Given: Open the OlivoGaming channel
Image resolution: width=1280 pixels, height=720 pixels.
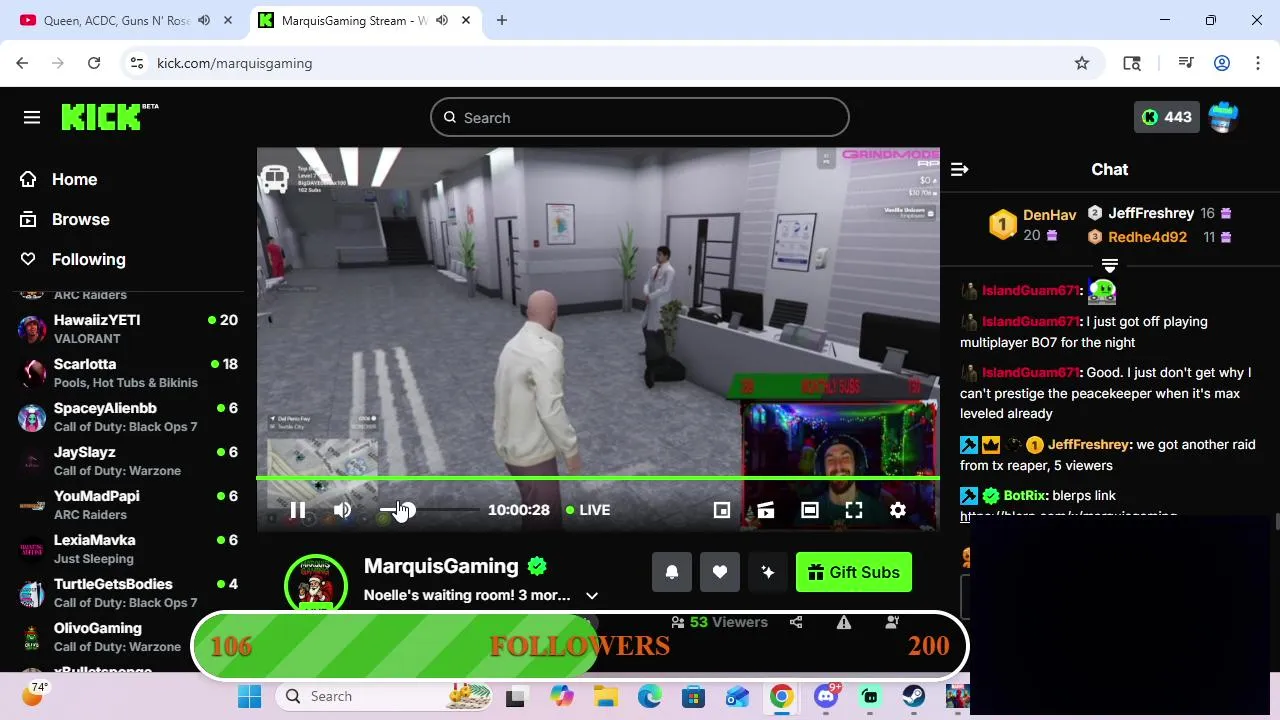Looking at the screenshot, I should 128,637.
